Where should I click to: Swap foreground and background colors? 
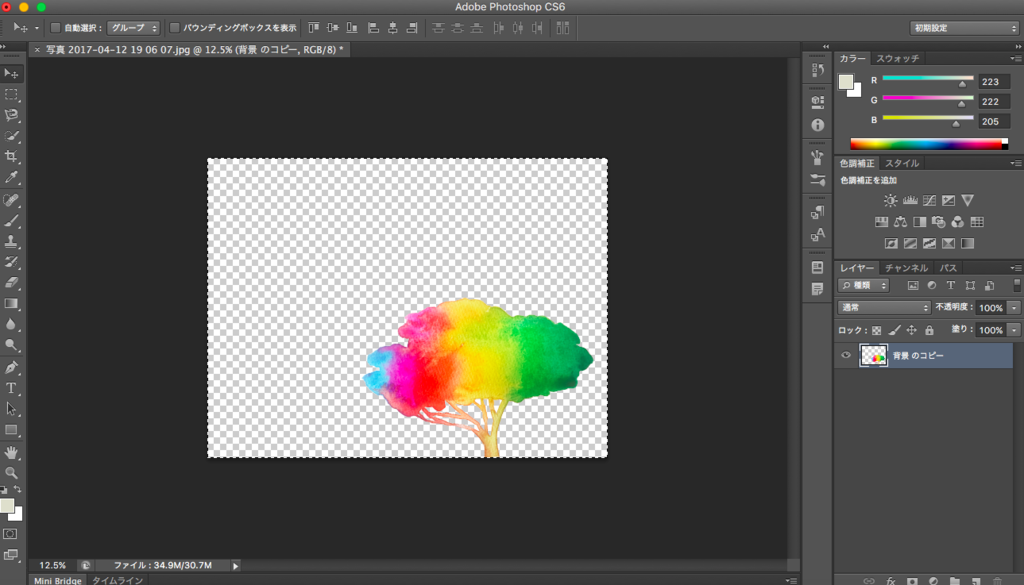[18, 489]
